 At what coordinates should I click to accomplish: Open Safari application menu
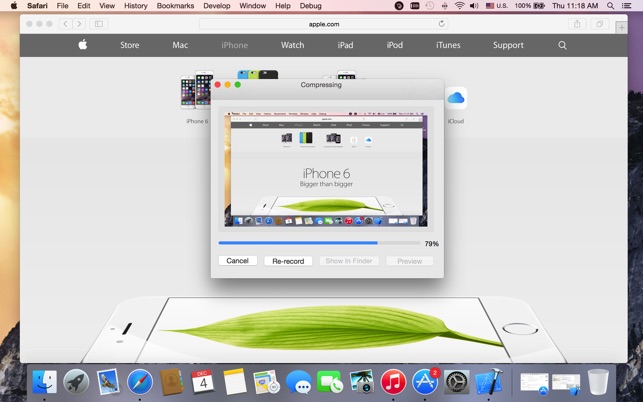point(37,6)
